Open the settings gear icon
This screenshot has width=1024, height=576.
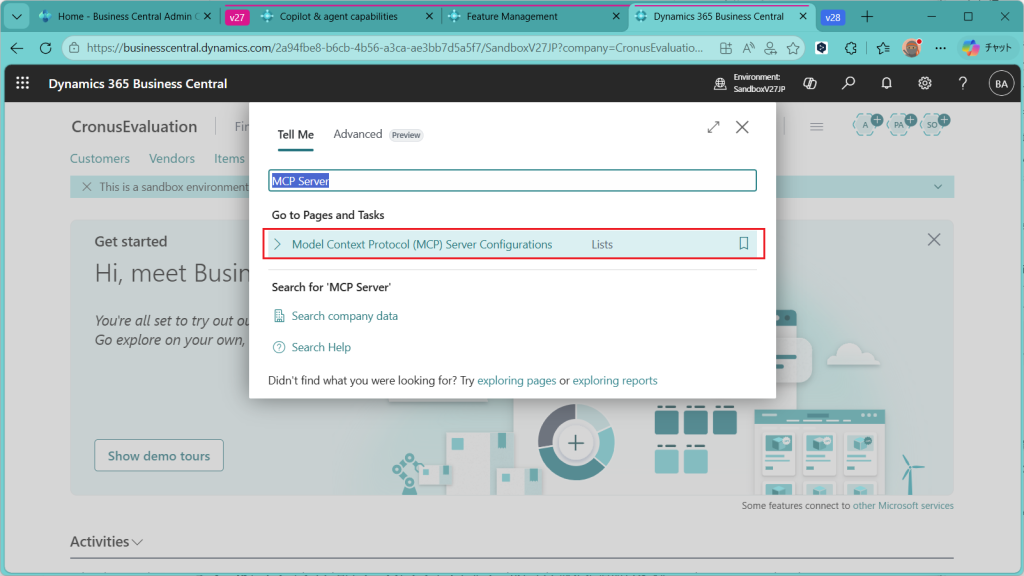tap(925, 84)
